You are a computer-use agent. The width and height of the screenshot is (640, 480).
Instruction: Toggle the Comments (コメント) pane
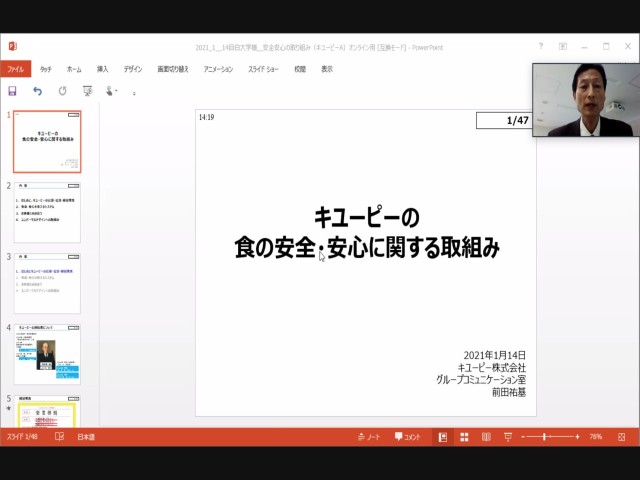pos(408,437)
